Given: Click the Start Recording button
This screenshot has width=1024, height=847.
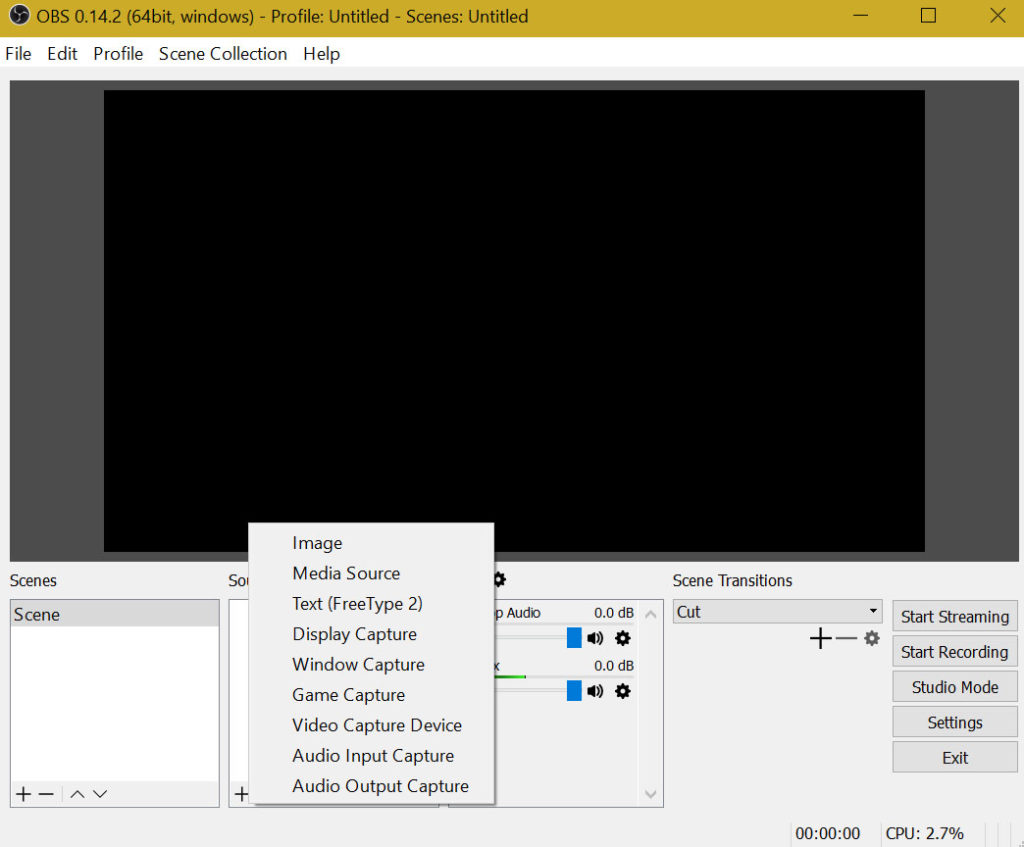Looking at the screenshot, I should tap(955, 652).
